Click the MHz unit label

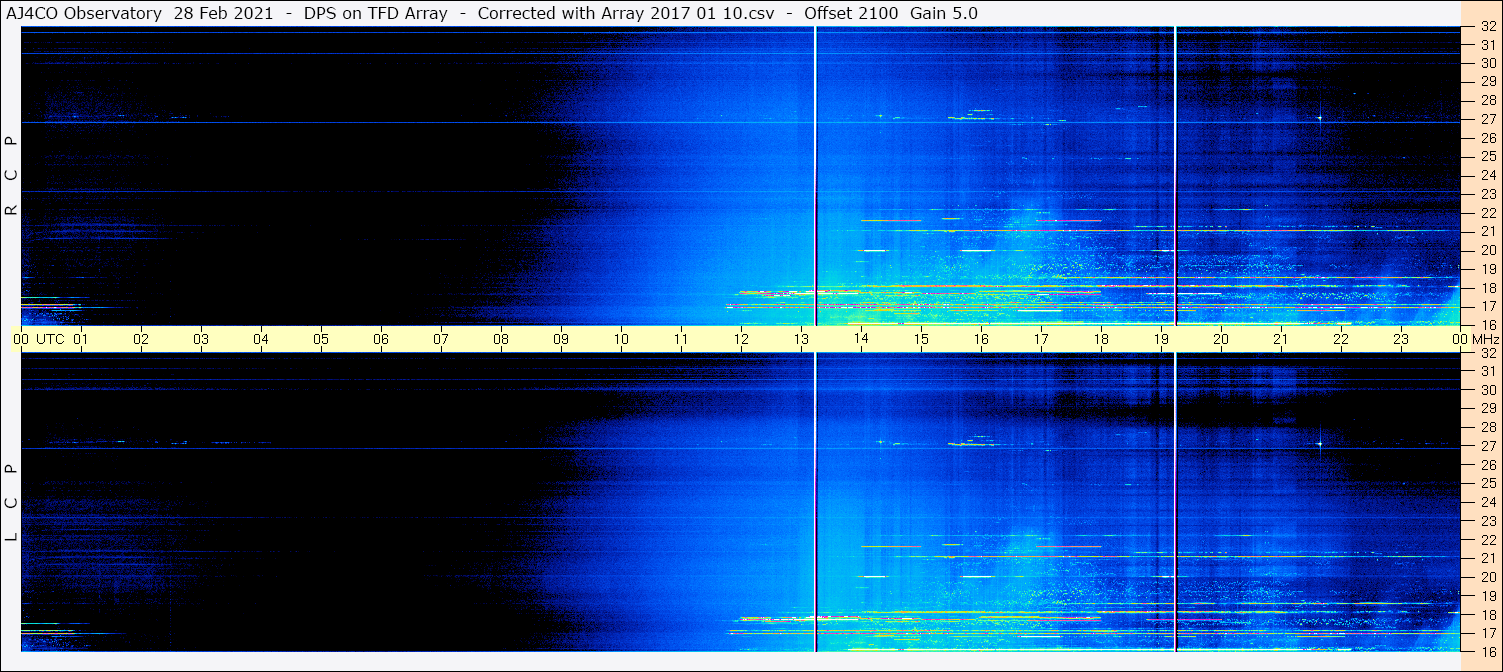1485,339
